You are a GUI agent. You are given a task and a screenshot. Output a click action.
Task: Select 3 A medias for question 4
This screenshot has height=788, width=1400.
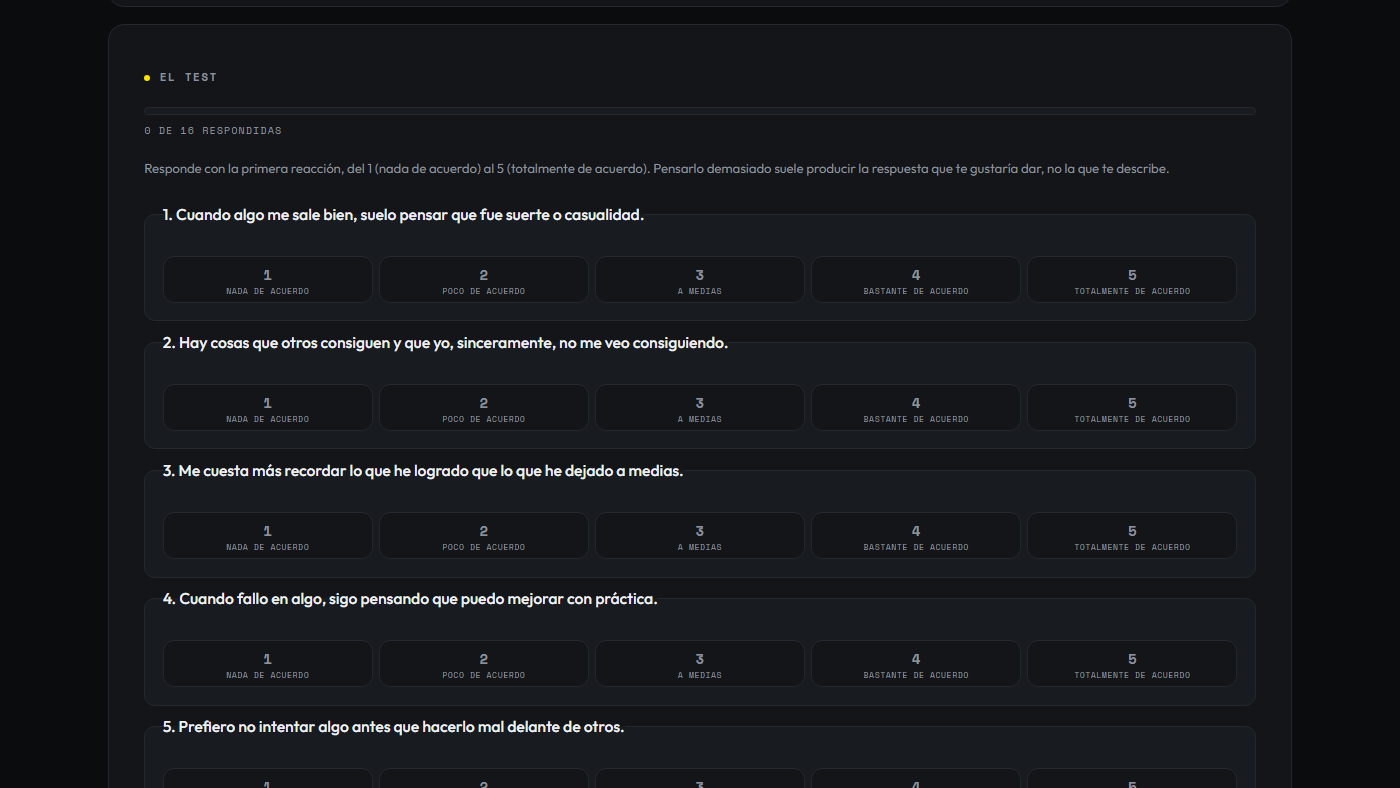pos(700,663)
